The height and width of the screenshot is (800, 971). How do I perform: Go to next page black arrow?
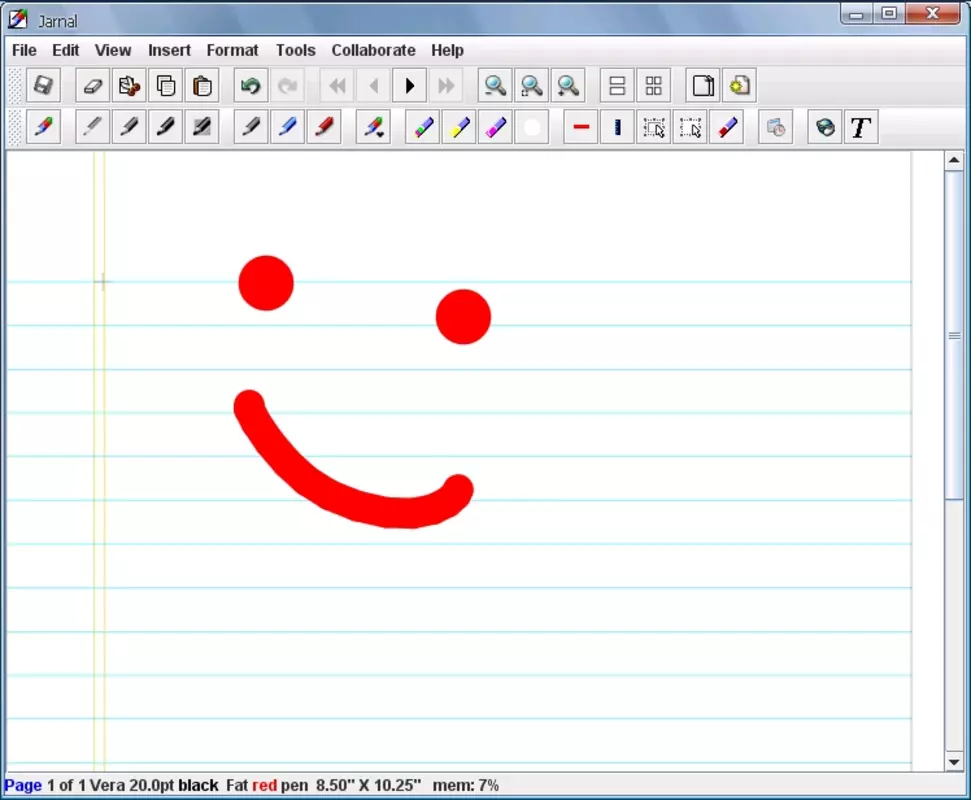409,85
